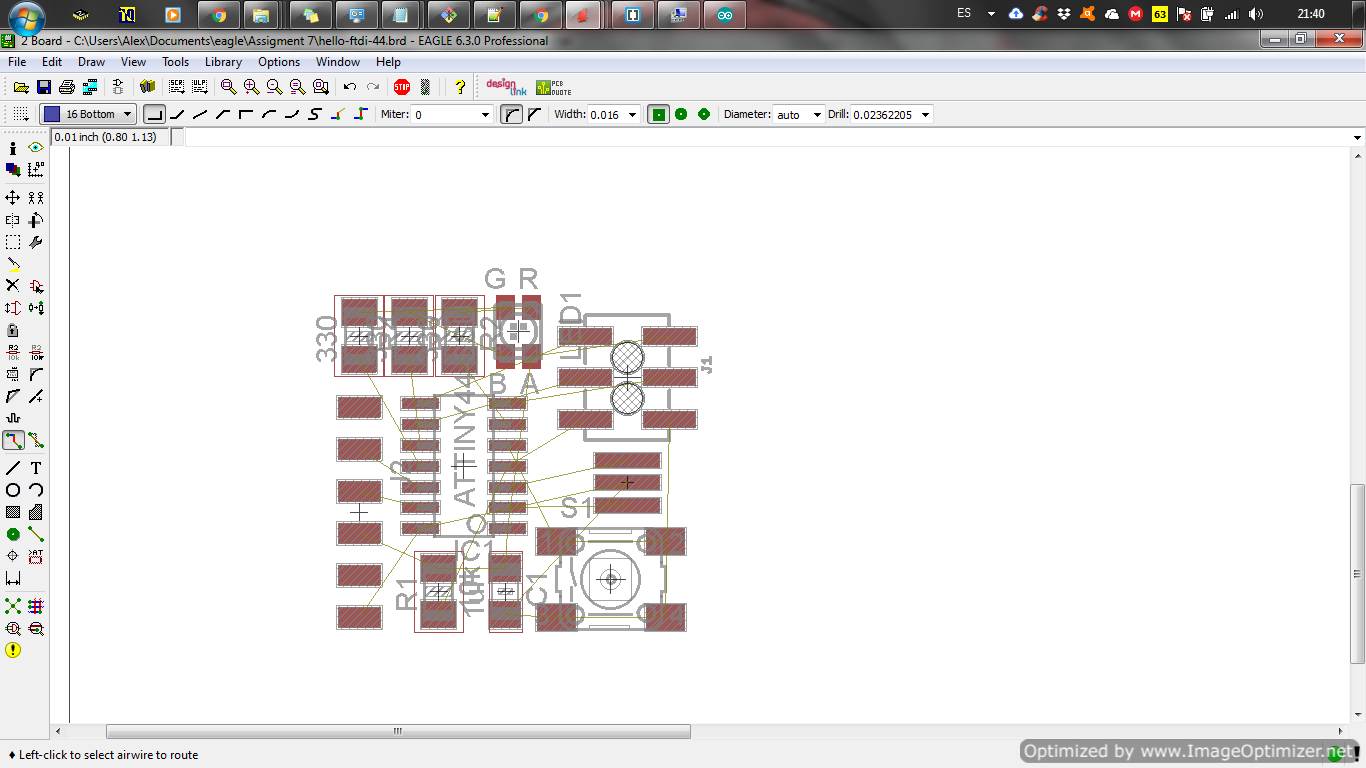This screenshot has height=768, width=1366.
Task: Select the Via tool
Action: (13, 534)
